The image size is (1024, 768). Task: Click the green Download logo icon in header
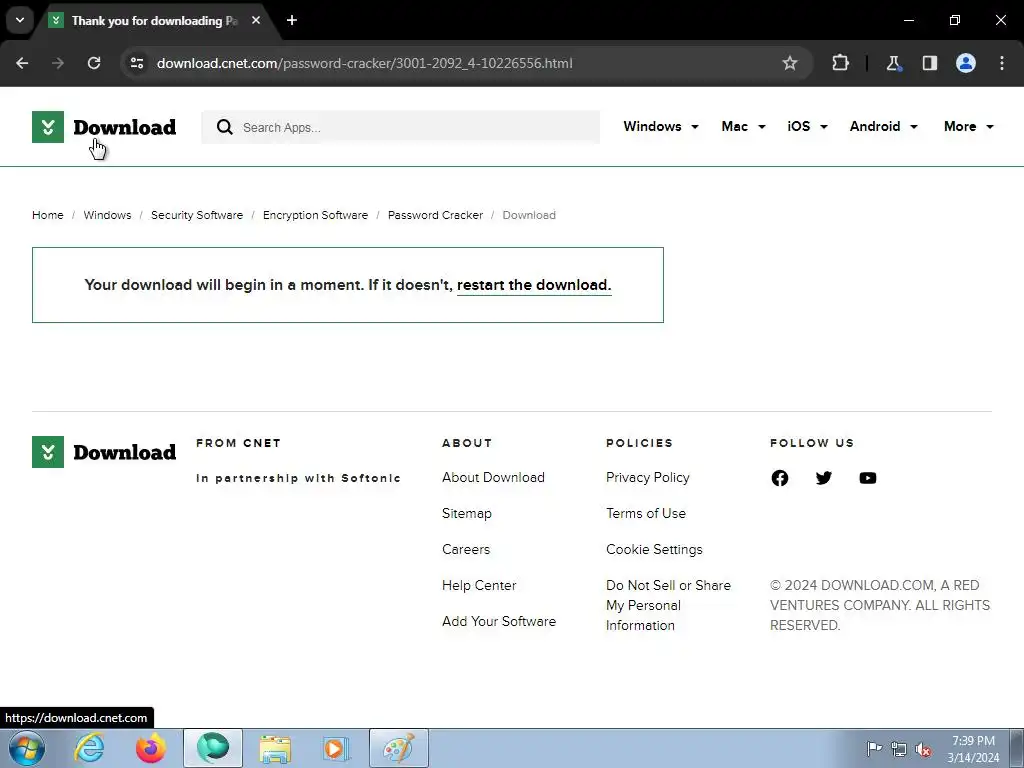(x=48, y=127)
